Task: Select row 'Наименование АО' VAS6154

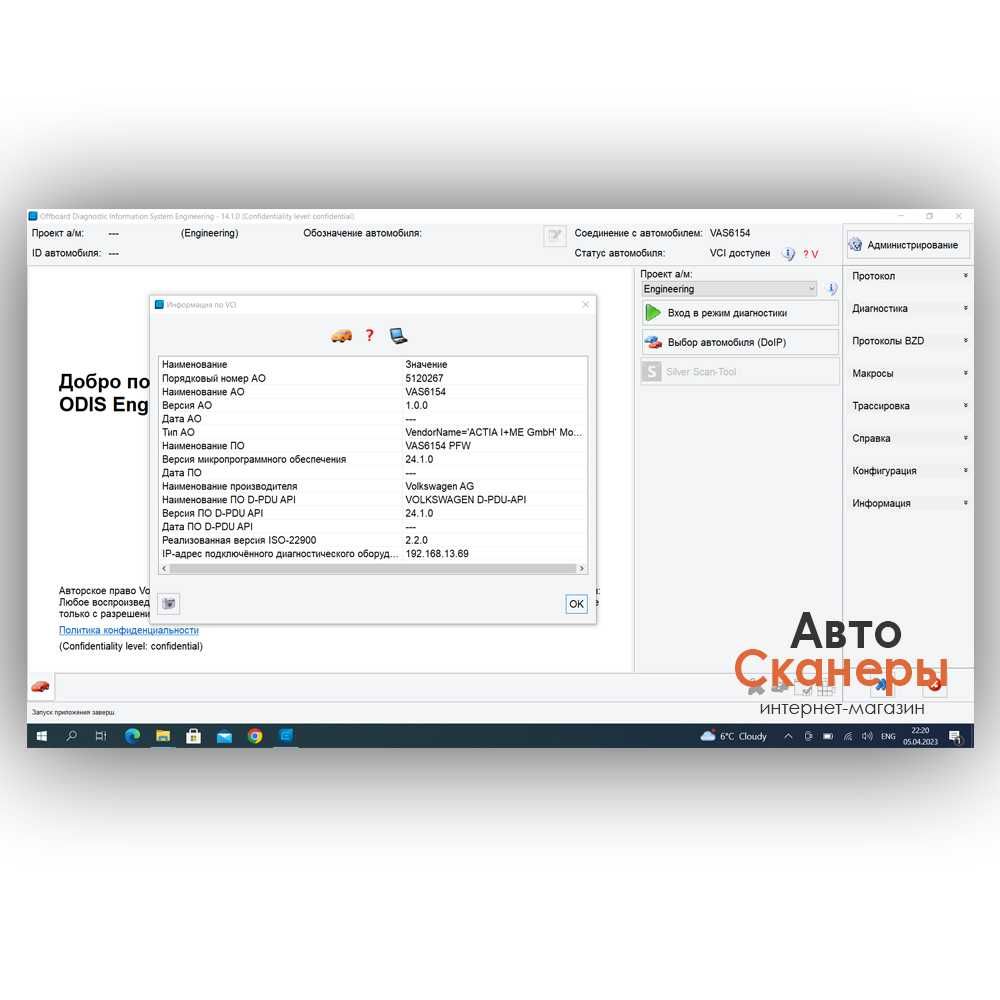Action: coord(372,392)
